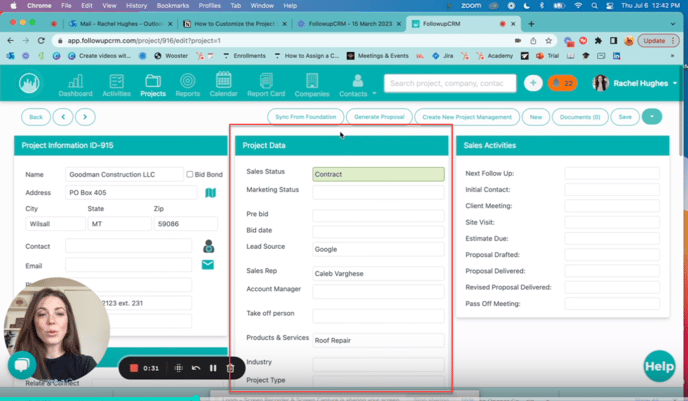This screenshot has height=401, width=688.
Task: Open the Sales Status field showing Contract
Action: point(378,174)
